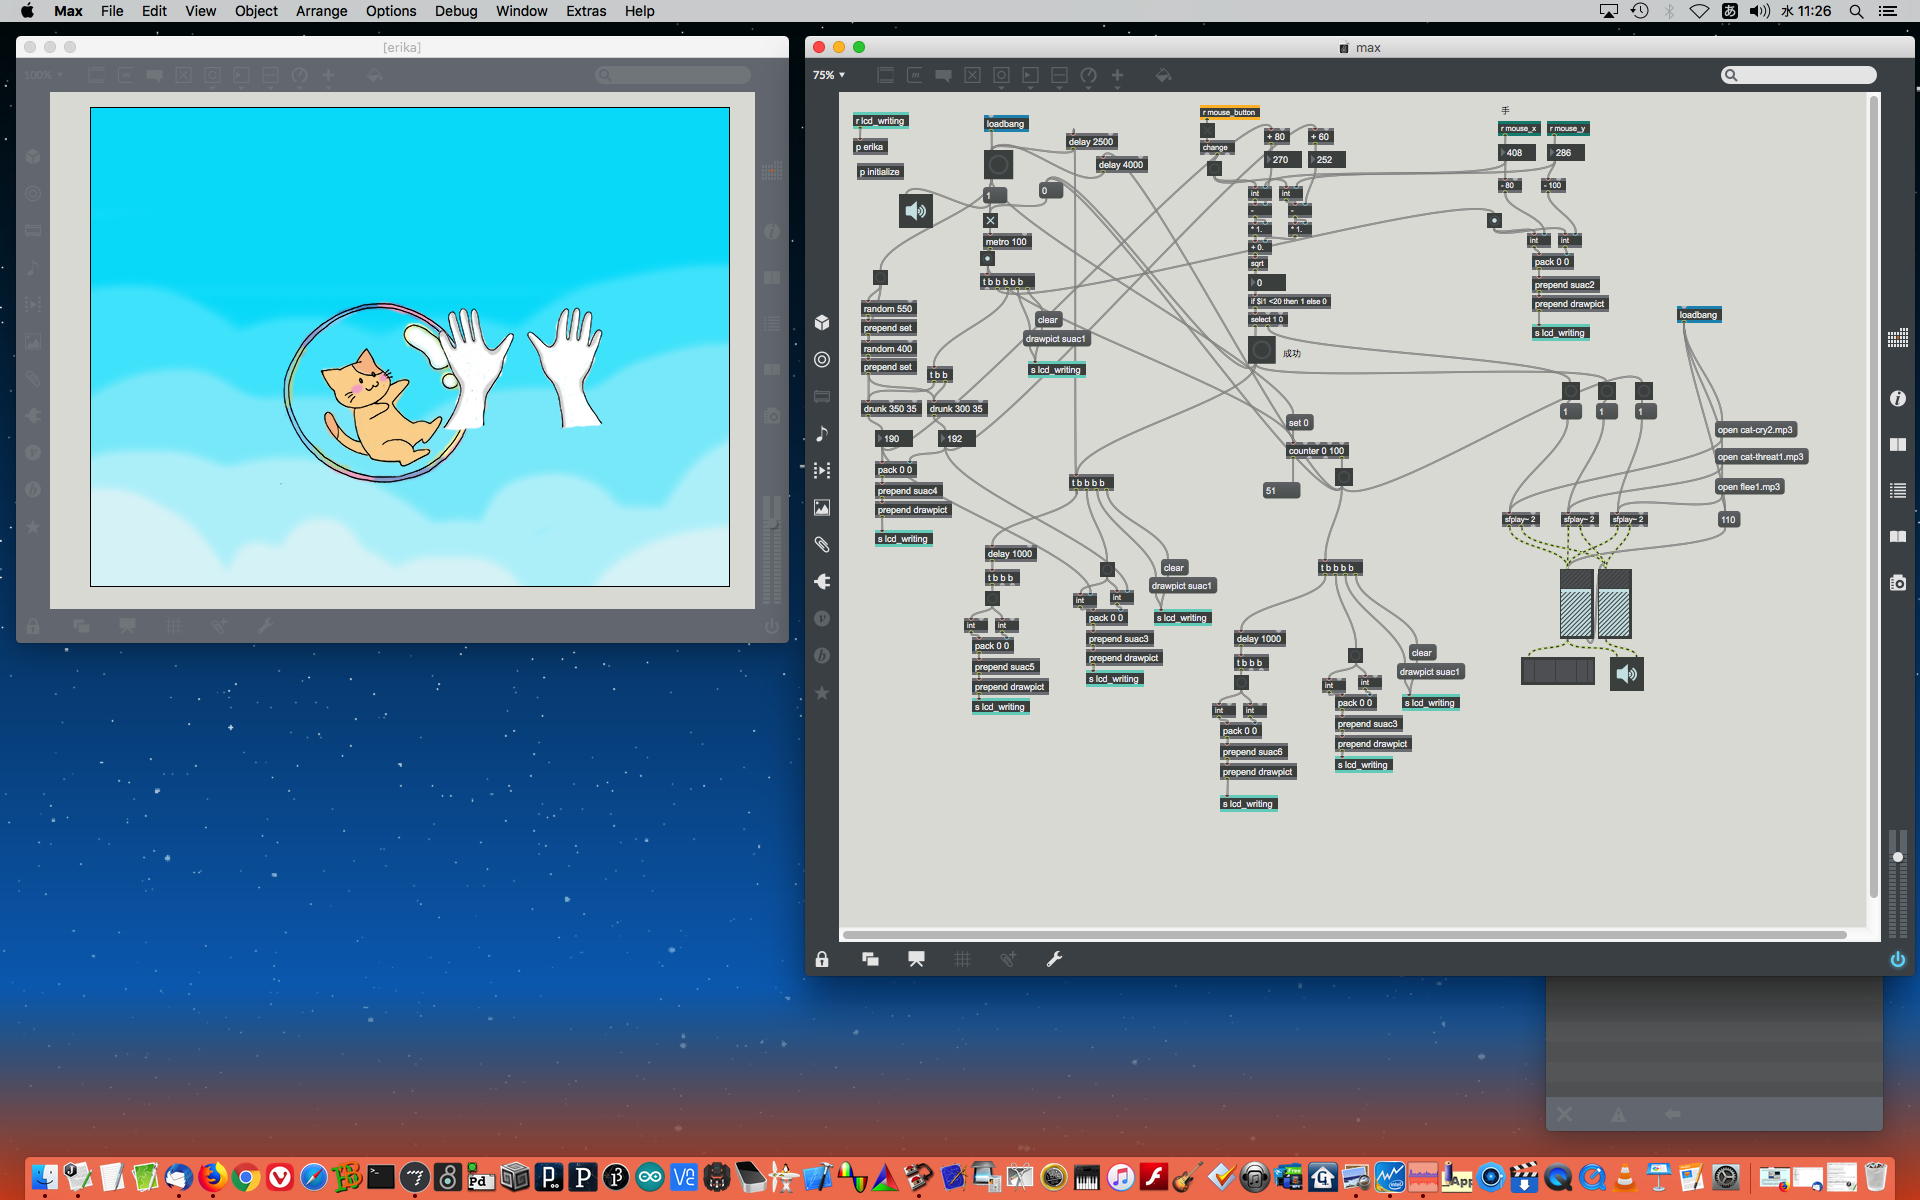Lock the max patcher with padlock icon
The image size is (1920, 1200).
coord(822,959)
